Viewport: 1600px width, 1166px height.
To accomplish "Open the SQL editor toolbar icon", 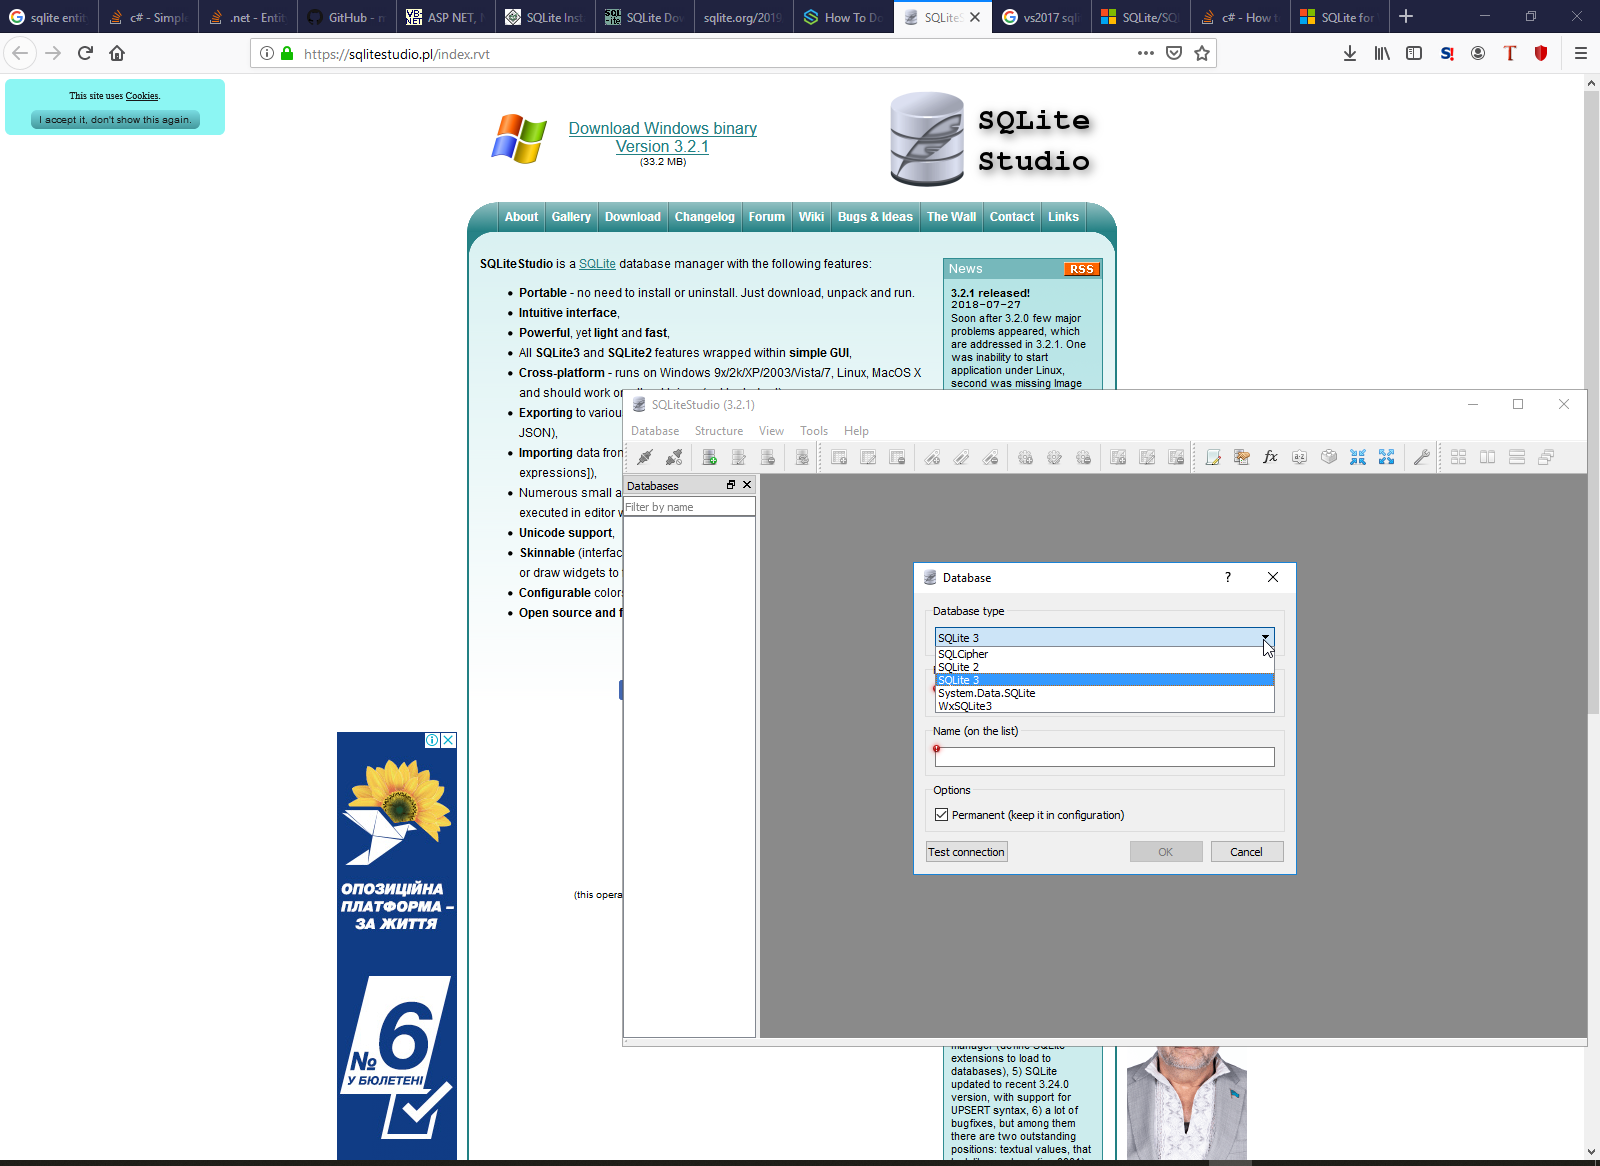I will pos(1213,457).
